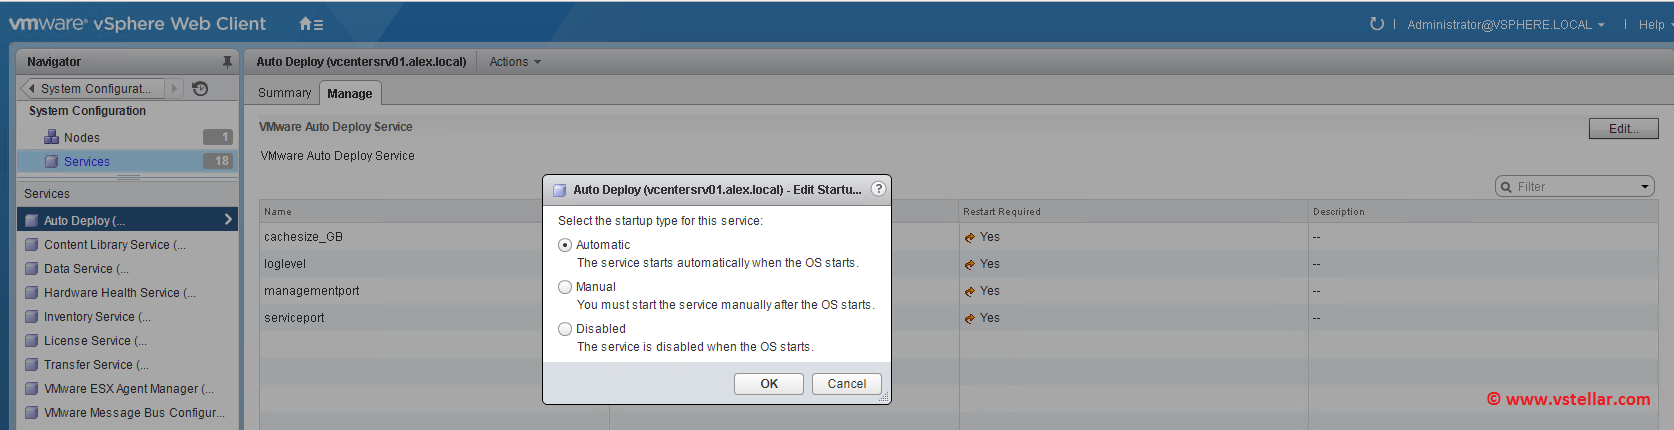The height and width of the screenshot is (430, 1674).
Task: Switch to the Manage tab
Action: coord(350,94)
